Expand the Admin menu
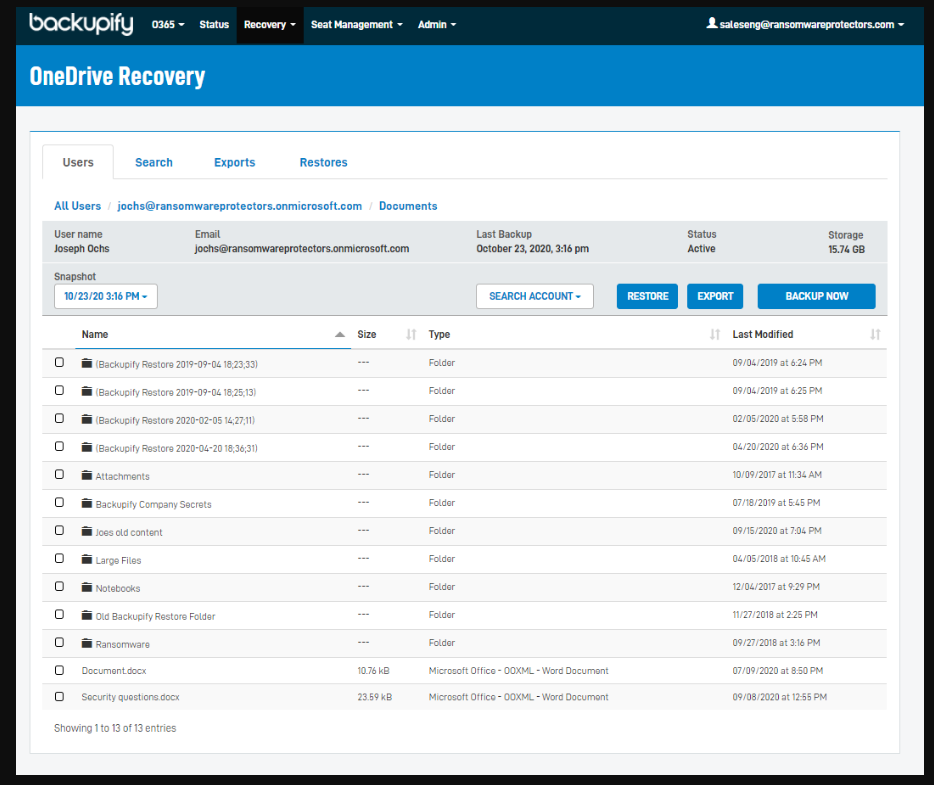The height and width of the screenshot is (785, 934). click(436, 24)
